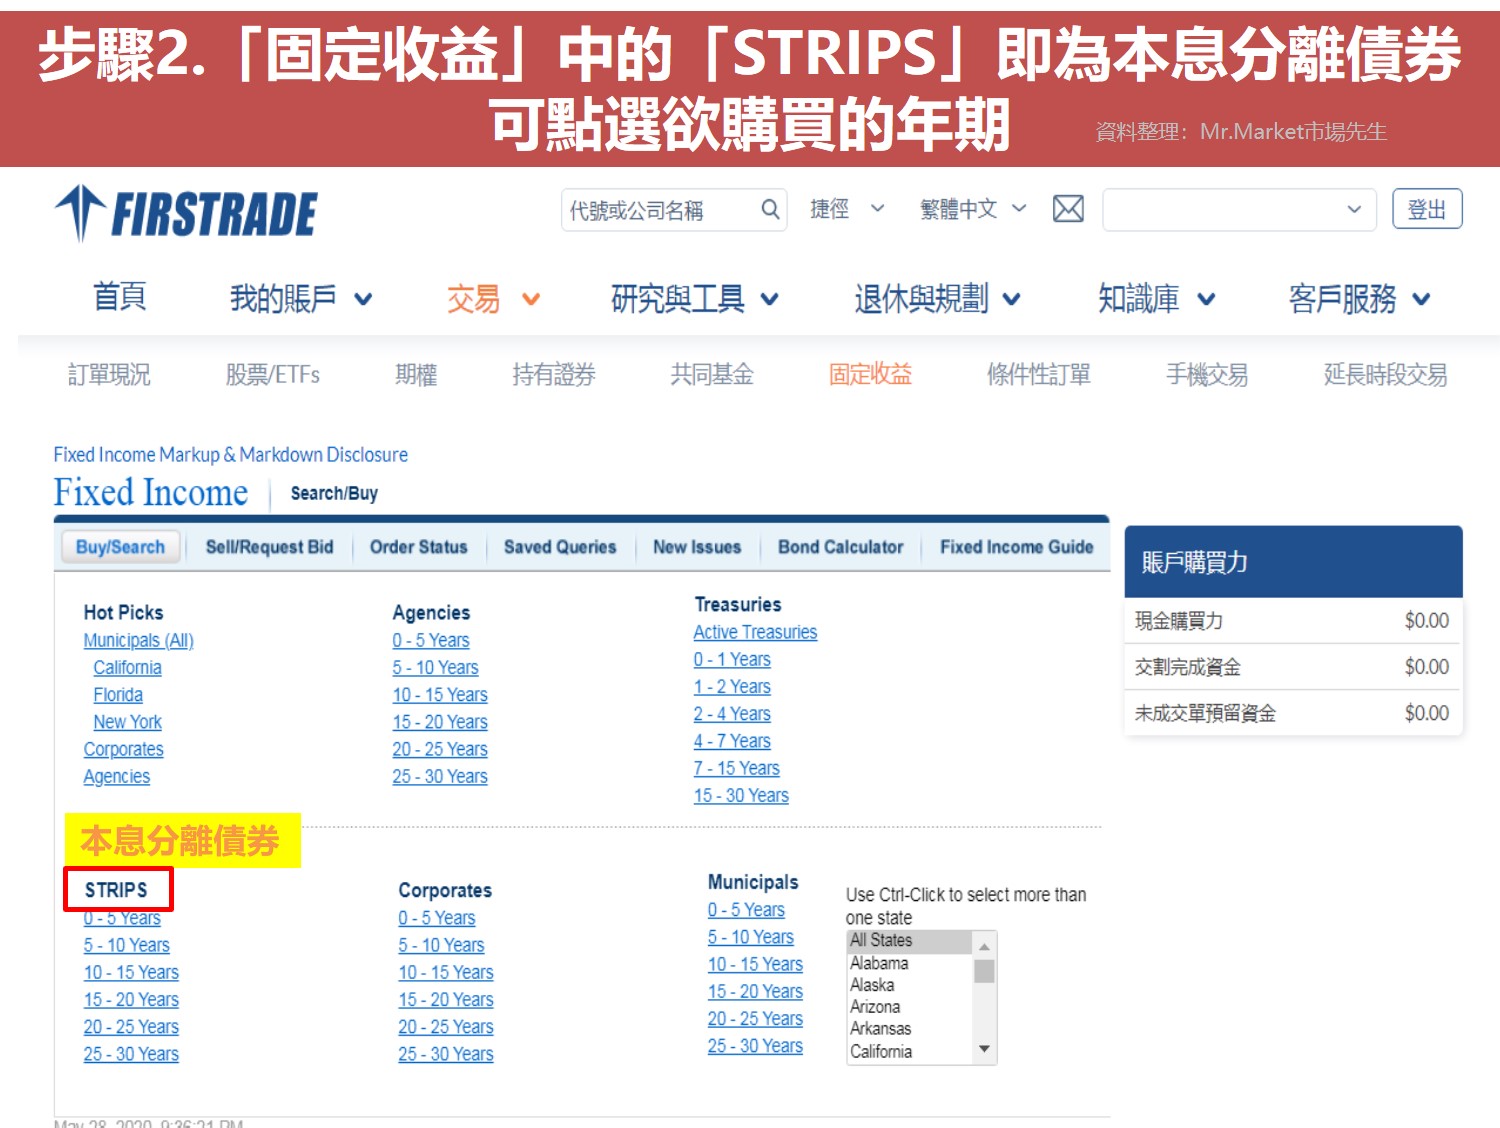Open 訂單現況 order status submenu

[x=109, y=375]
